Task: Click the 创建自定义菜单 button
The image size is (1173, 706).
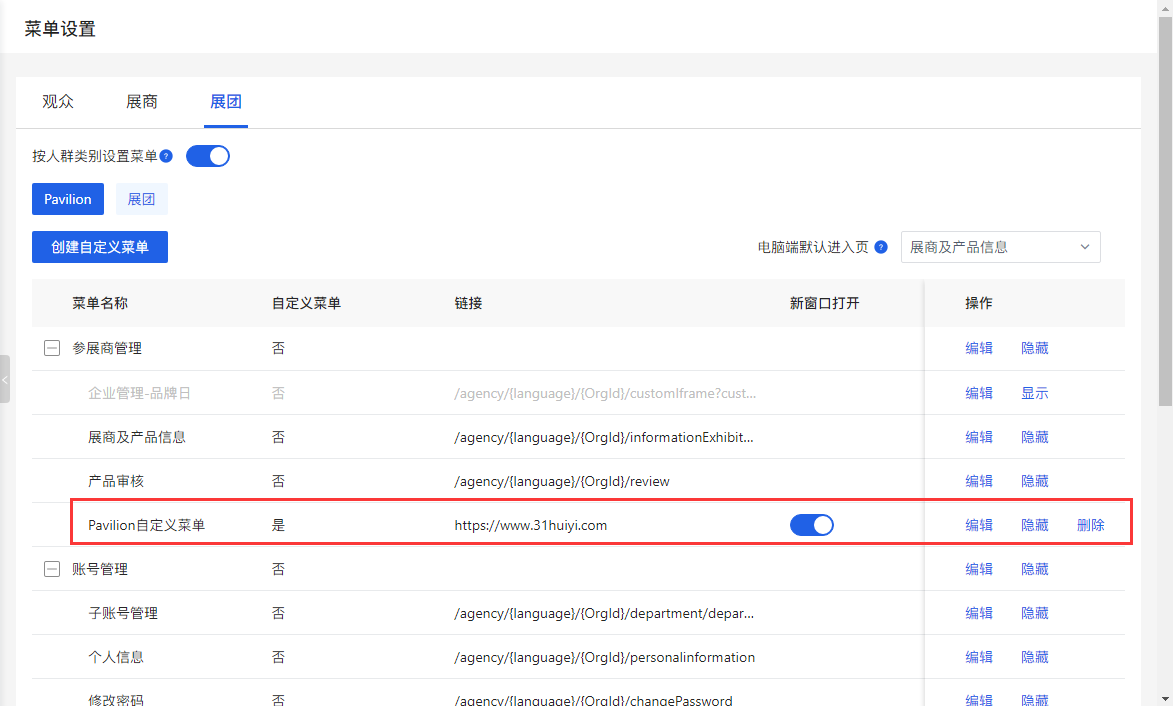Action: [99, 247]
